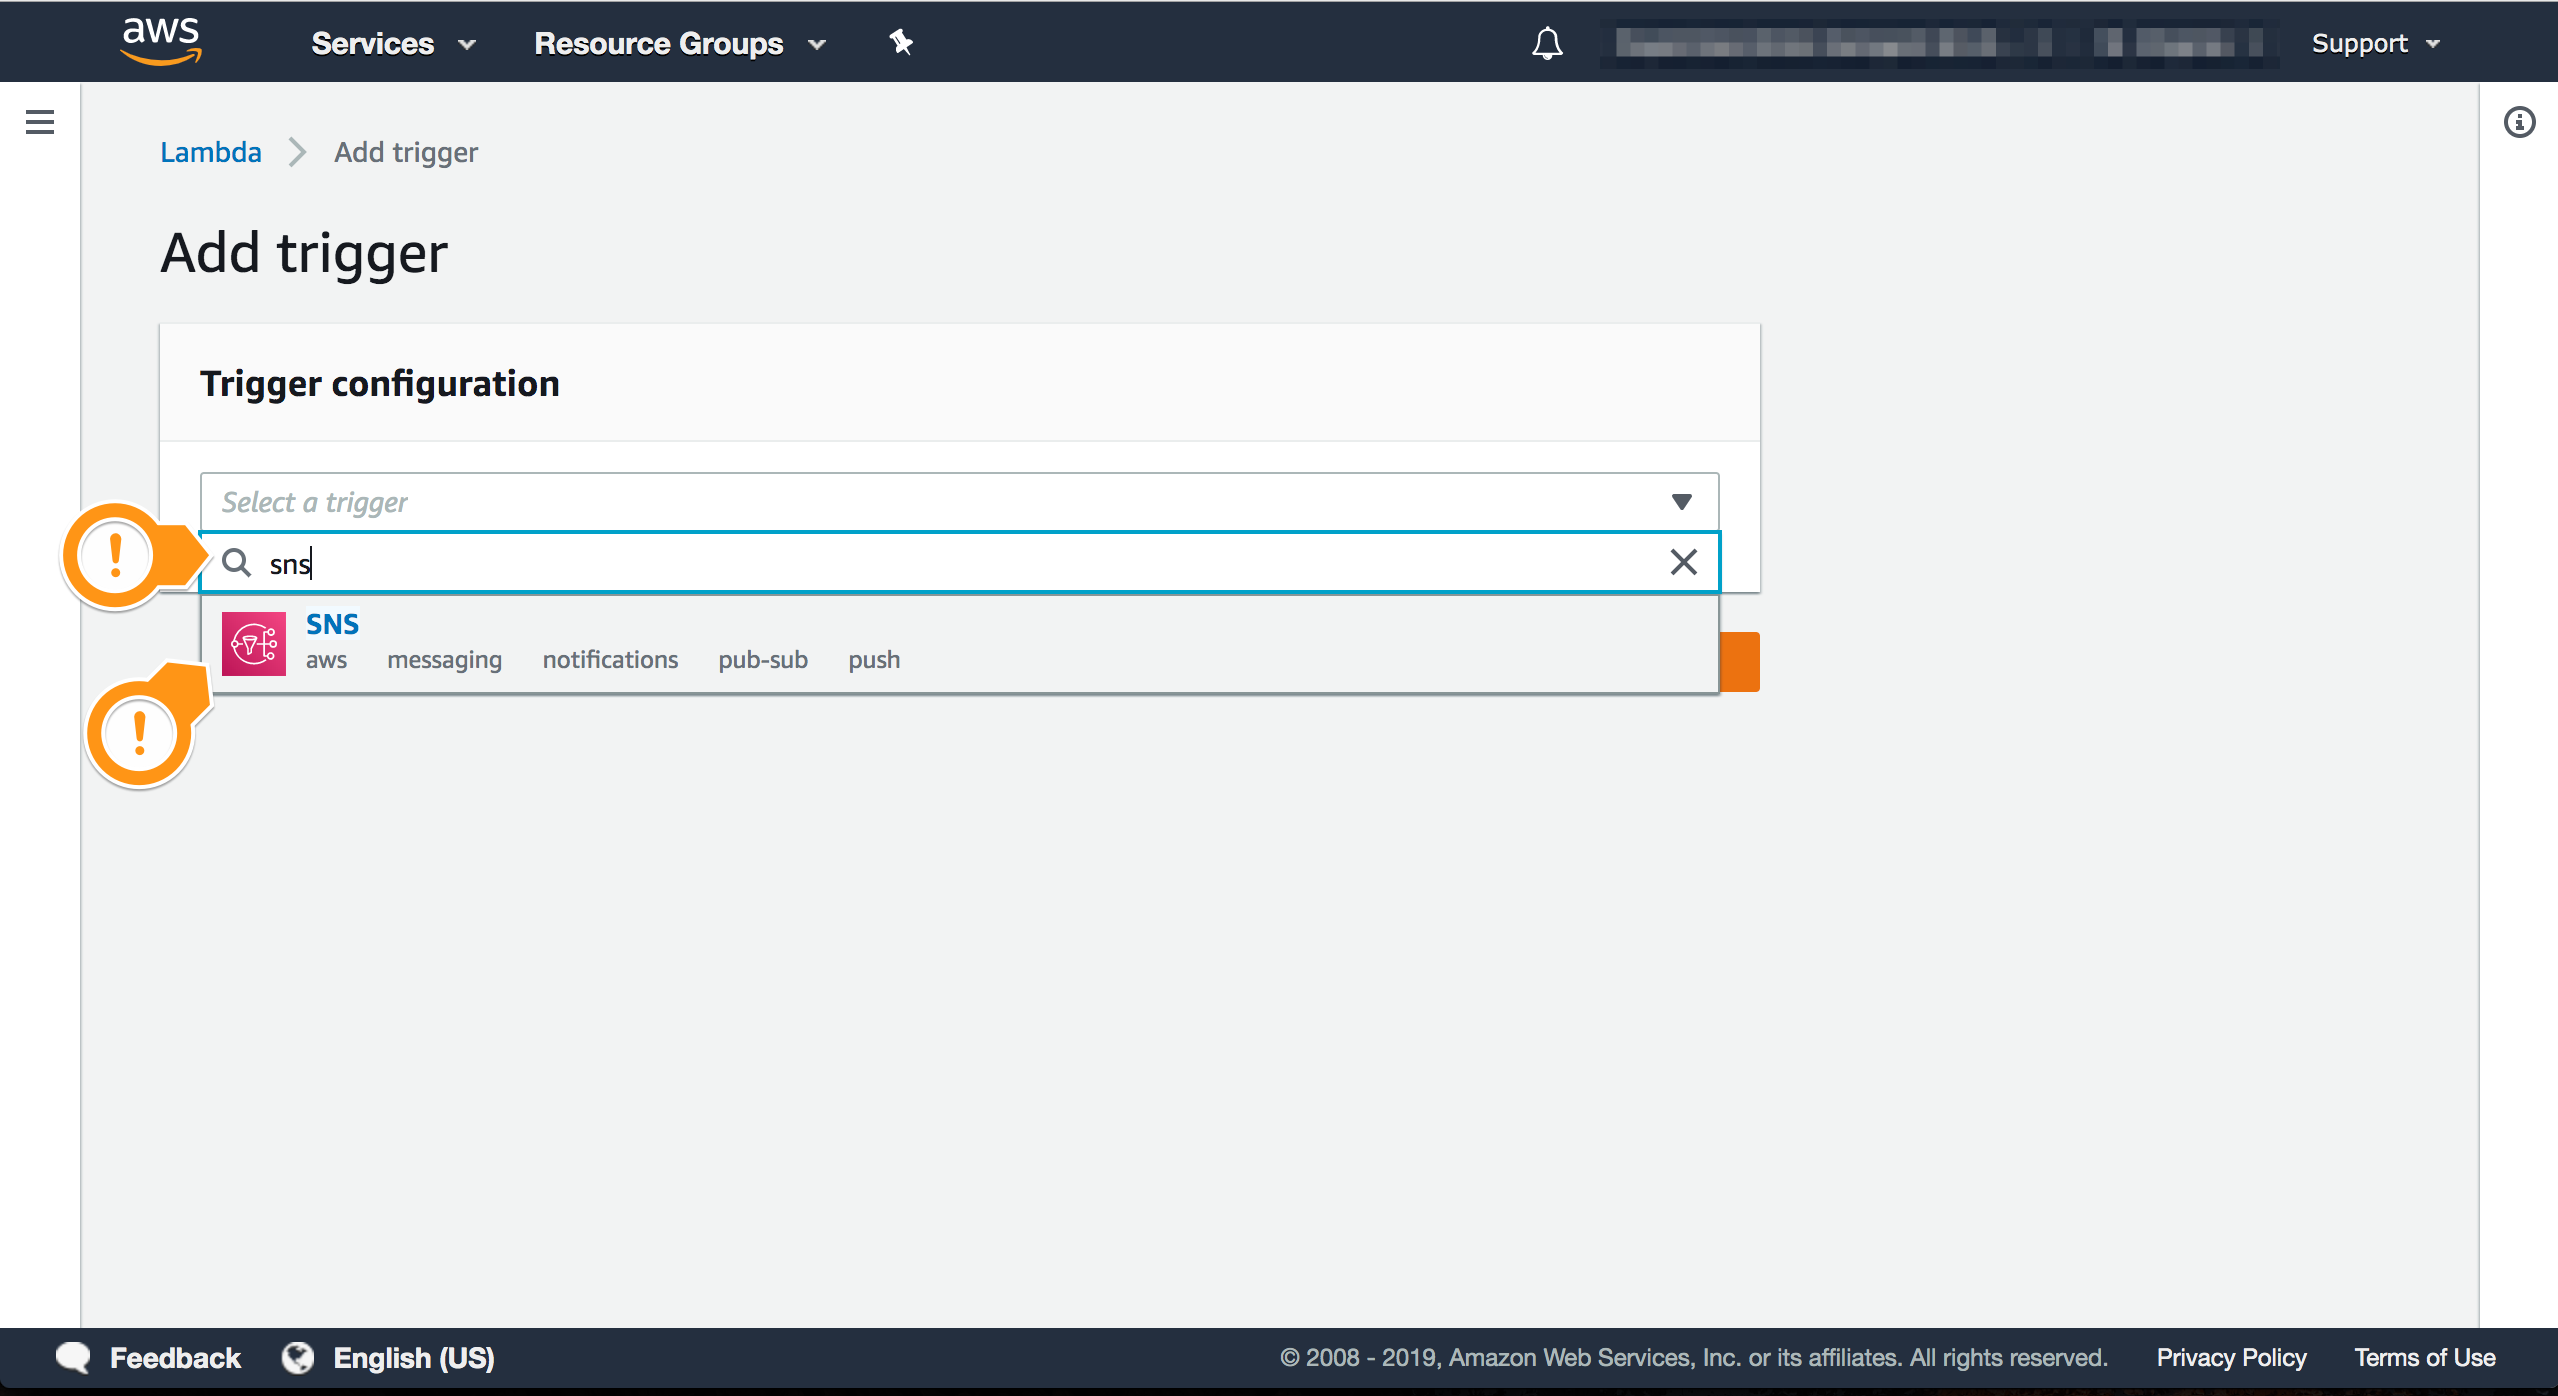This screenshot has height=1396, width=2558.
Task: Click the Resource Groups dropdown chevron
Action: pos(817,45)
